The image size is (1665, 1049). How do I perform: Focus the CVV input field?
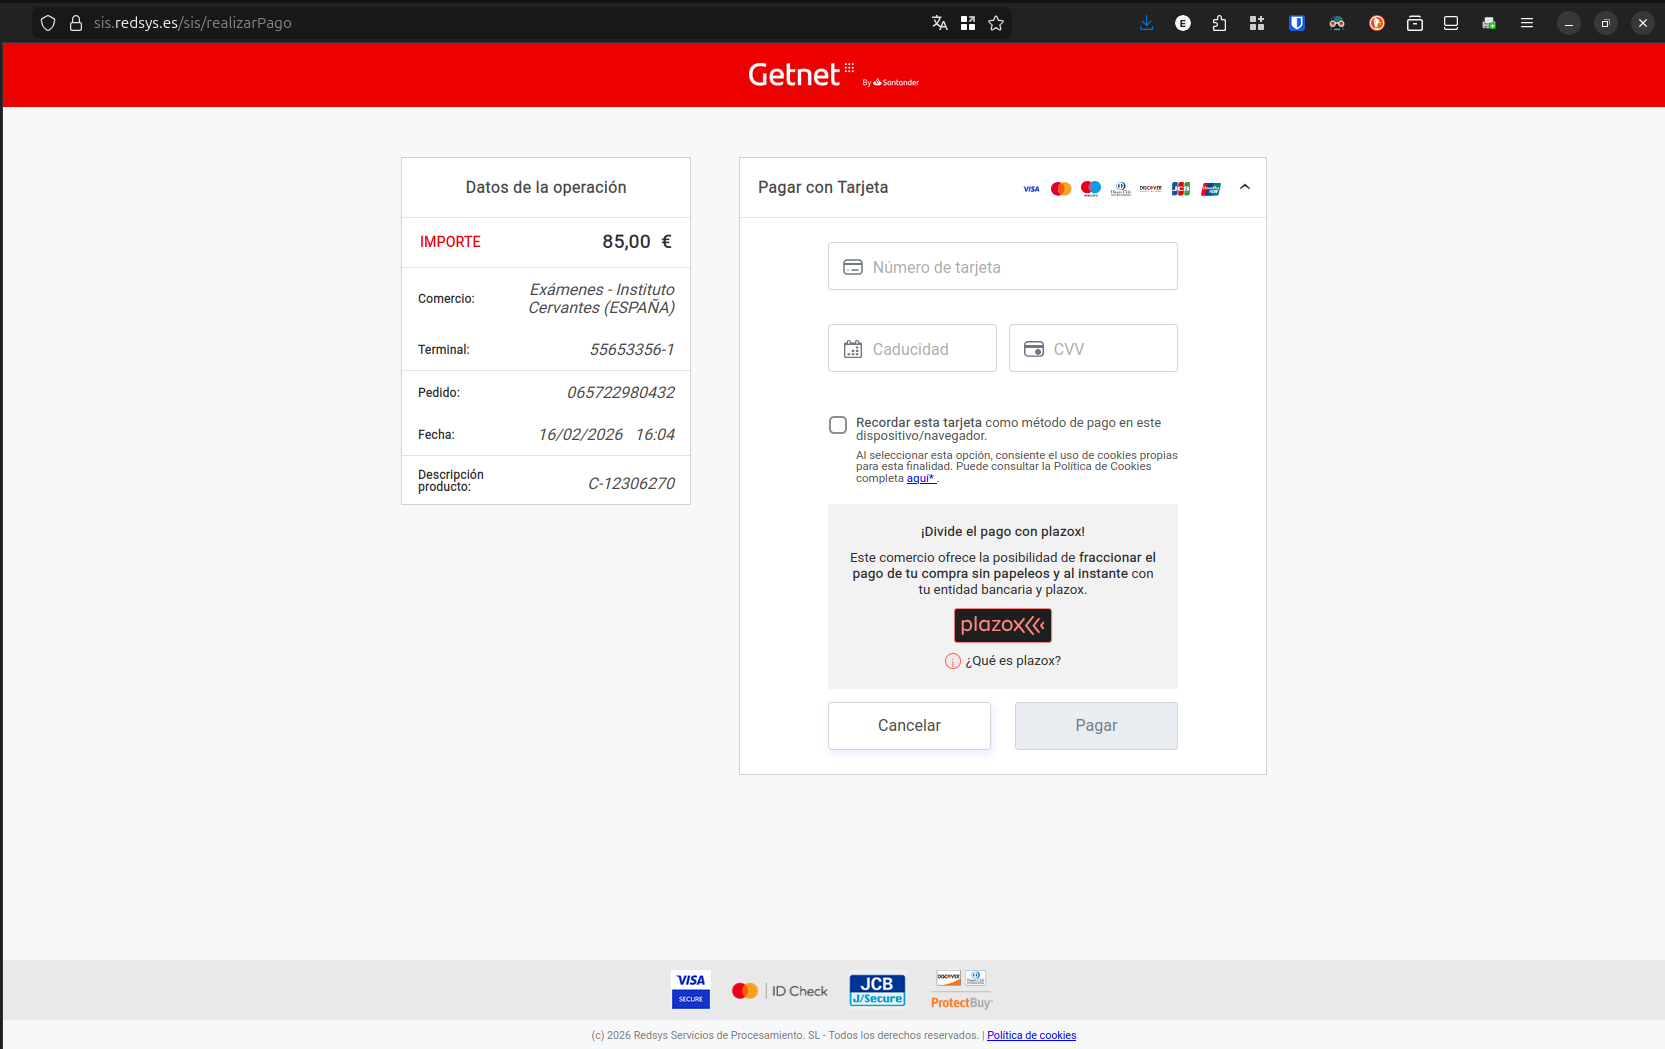[1093, 349]
